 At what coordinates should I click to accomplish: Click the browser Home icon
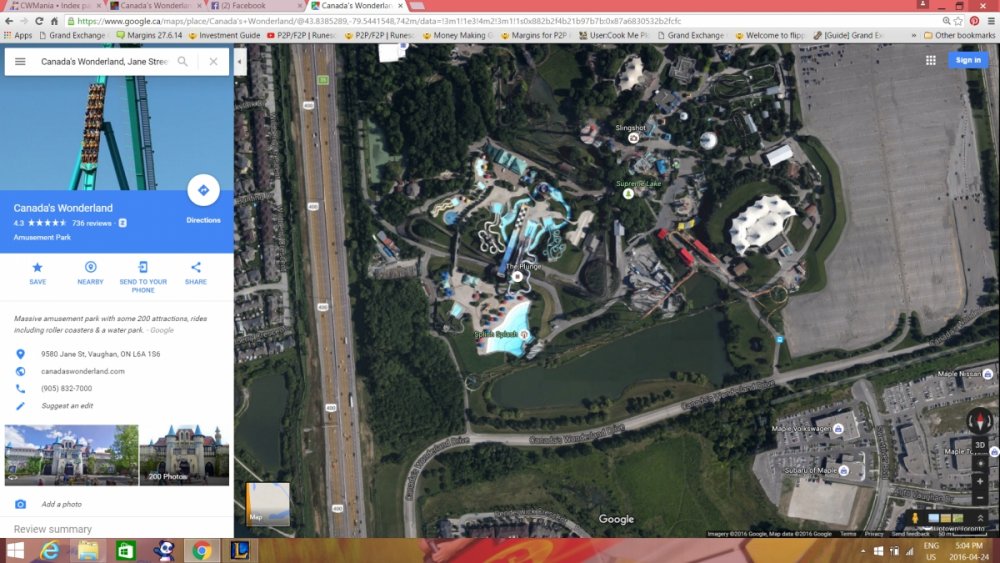[x=54, y=21]
